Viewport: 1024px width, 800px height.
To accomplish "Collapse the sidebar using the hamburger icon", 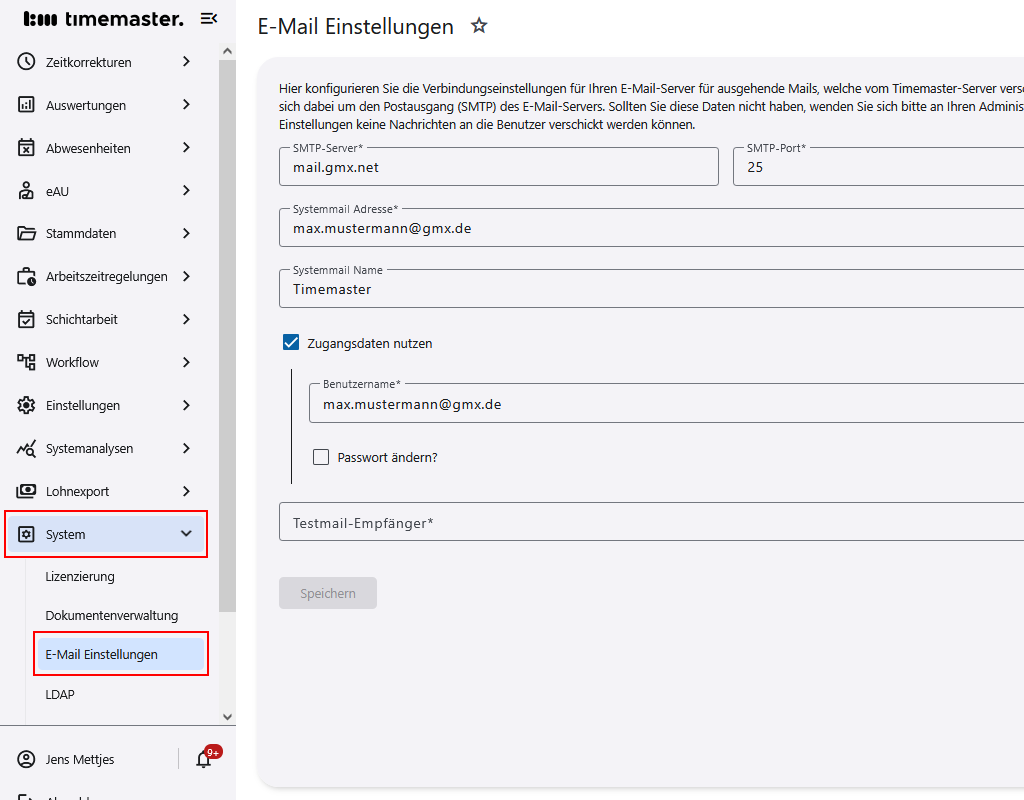I will tap(209, 18).
